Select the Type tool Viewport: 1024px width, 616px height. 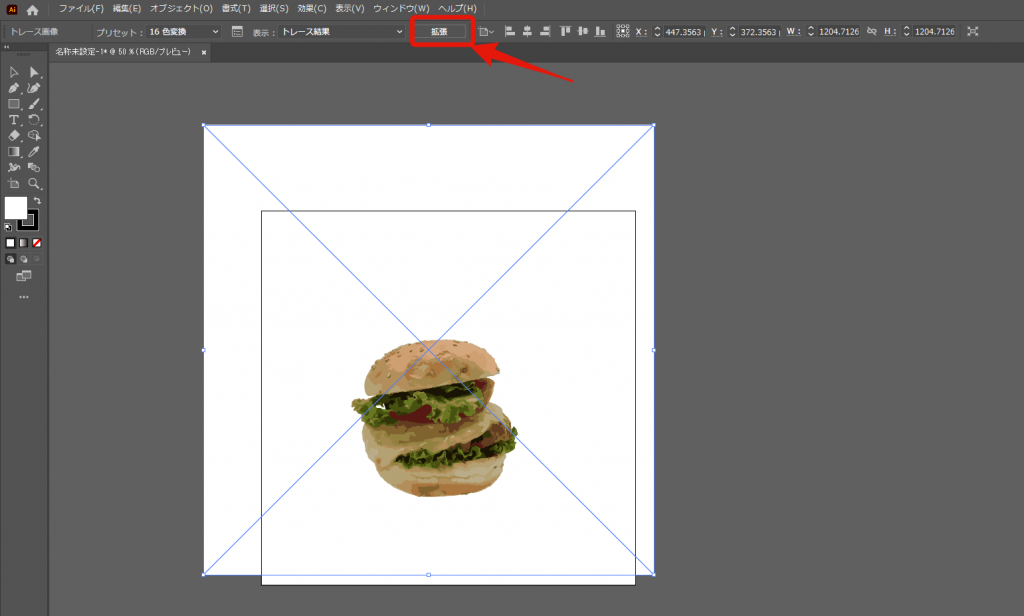coord(14,120)
